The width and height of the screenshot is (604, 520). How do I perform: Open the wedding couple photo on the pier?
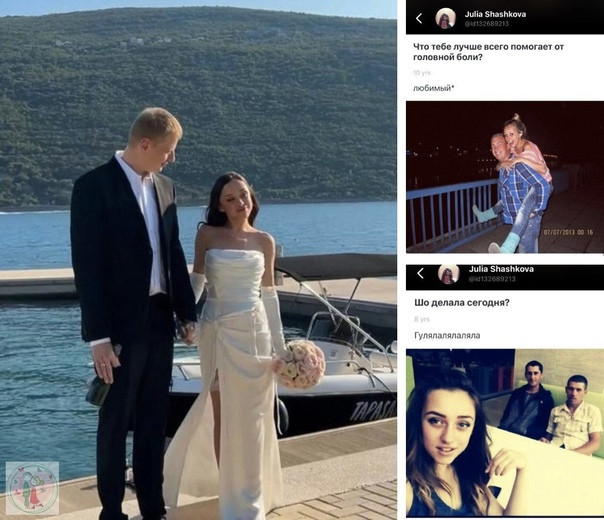pos(198,260)
